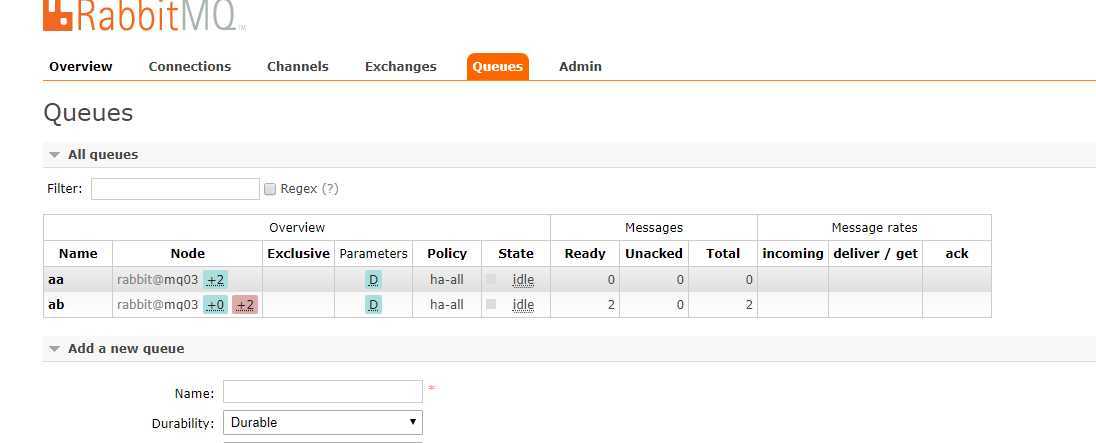Sort by the Name column header
The width and height of the screenshot is (1096, 443).
pyautogui.click(x=78, y=254)
